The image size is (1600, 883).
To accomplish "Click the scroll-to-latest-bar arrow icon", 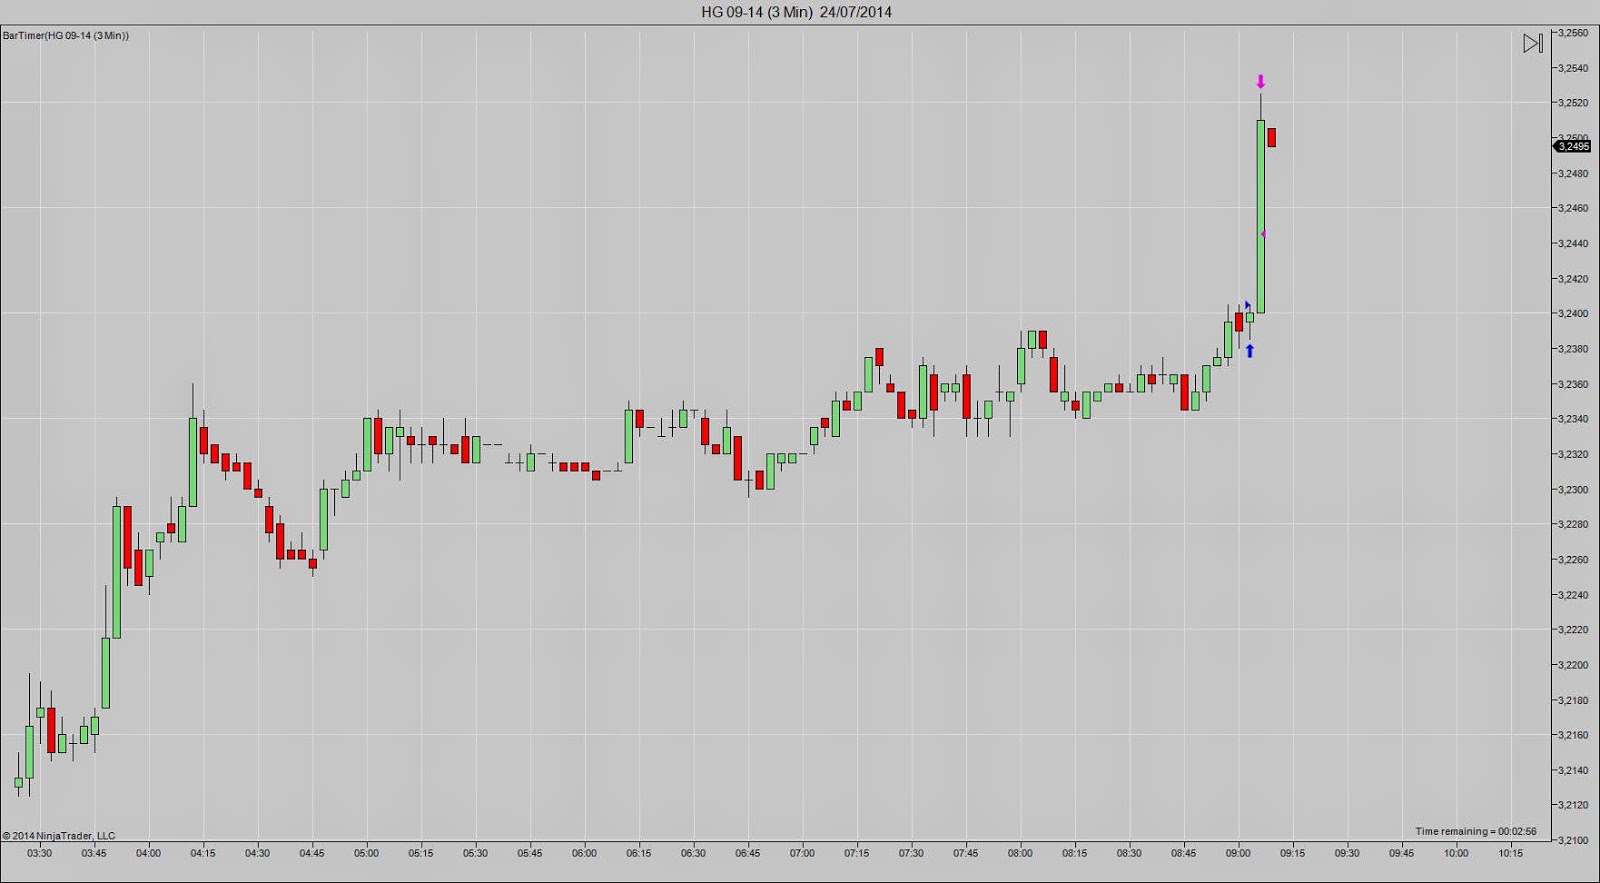I will 1533,43.
